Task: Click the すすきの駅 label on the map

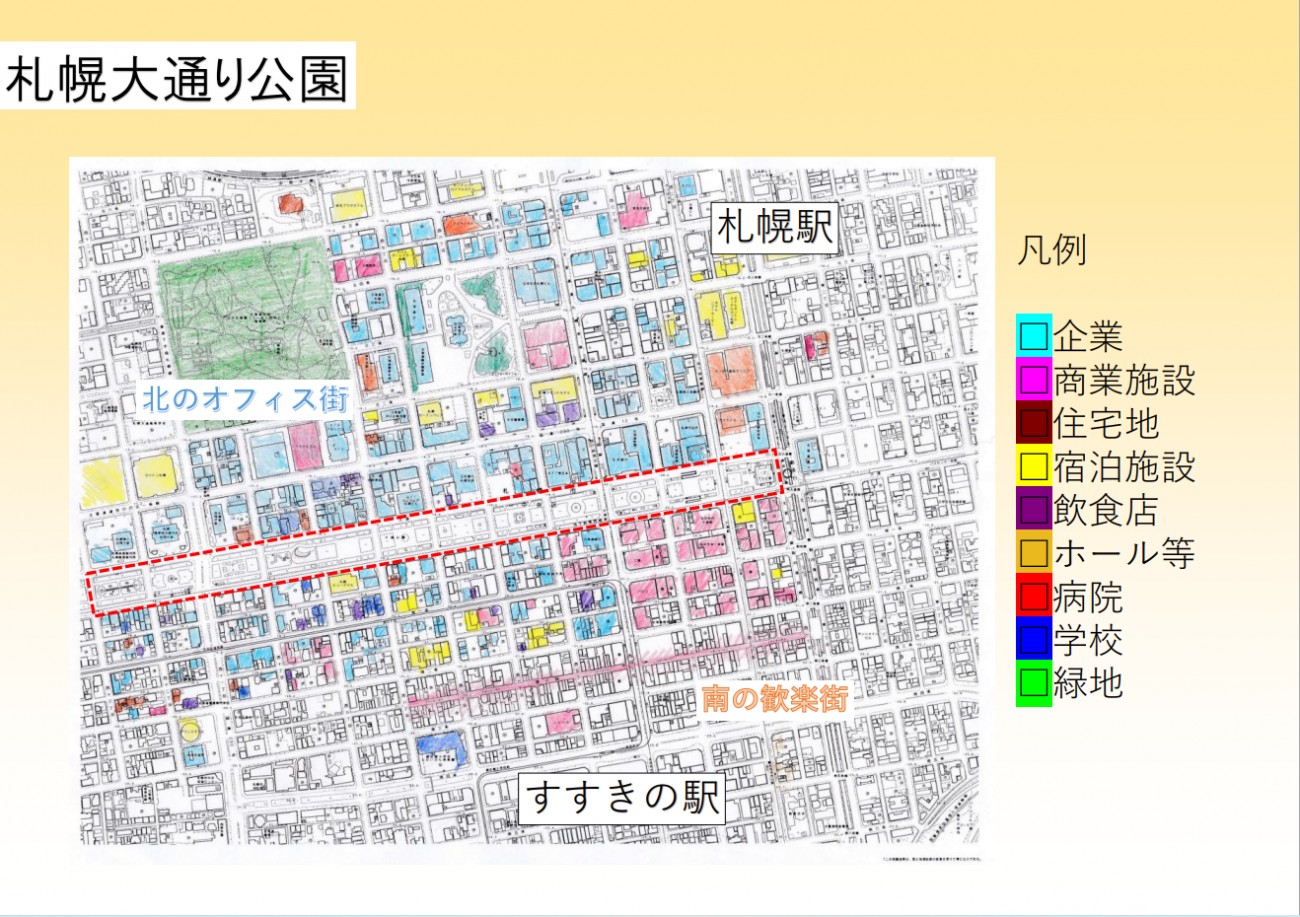Action: [x=621, y=799]
